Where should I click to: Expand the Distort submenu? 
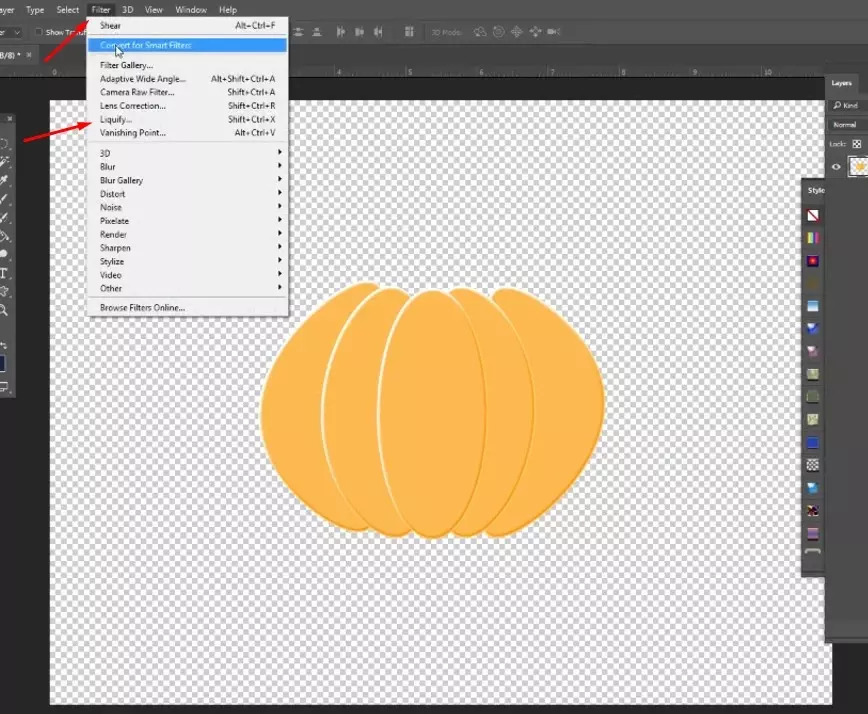click(187, 194)
